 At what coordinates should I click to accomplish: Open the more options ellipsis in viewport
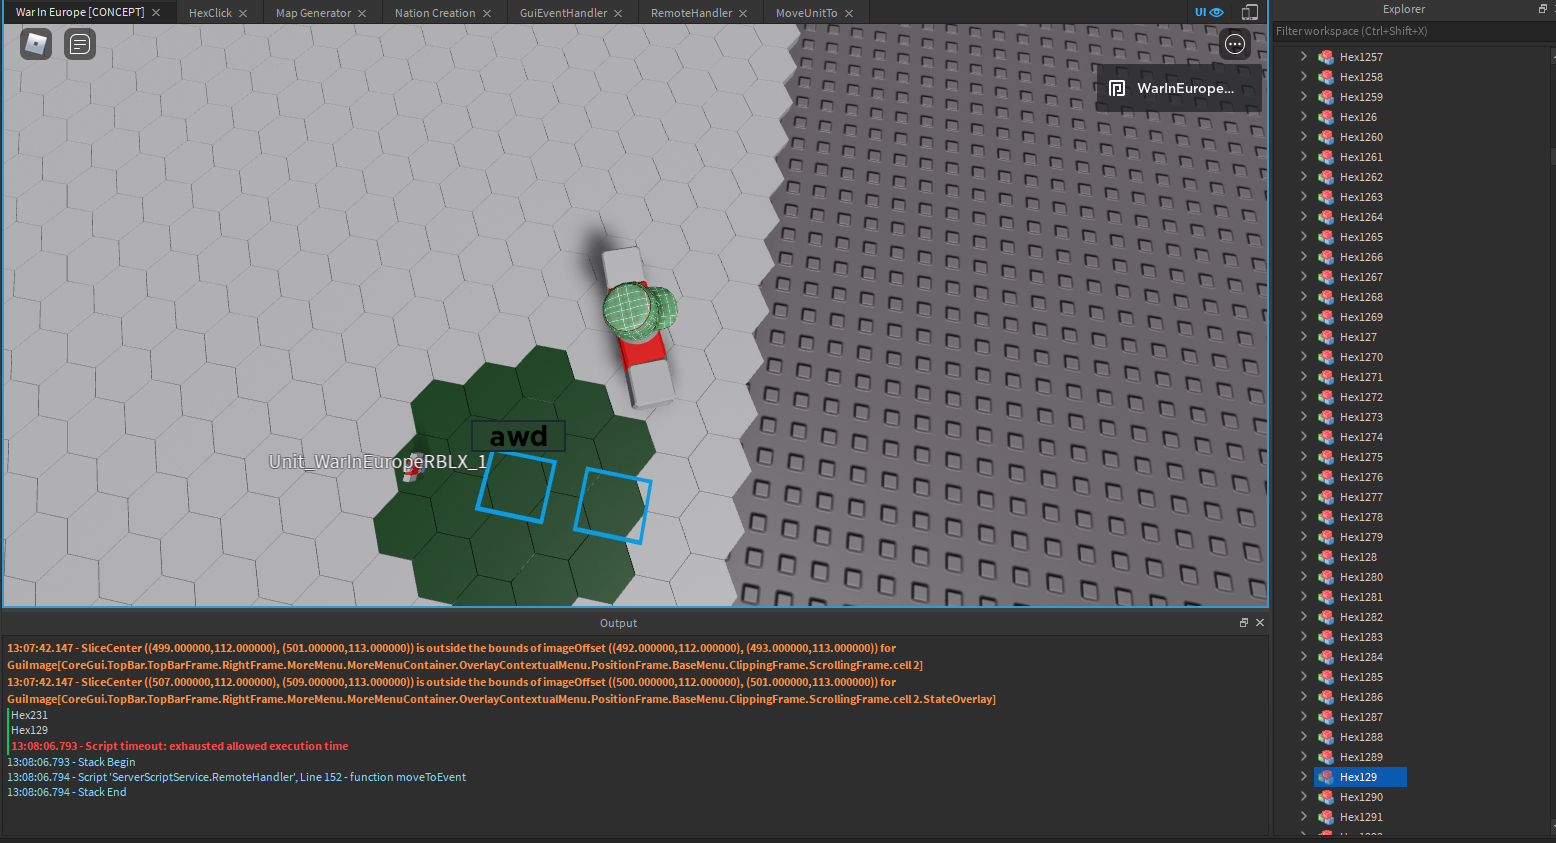(1235, 44)
